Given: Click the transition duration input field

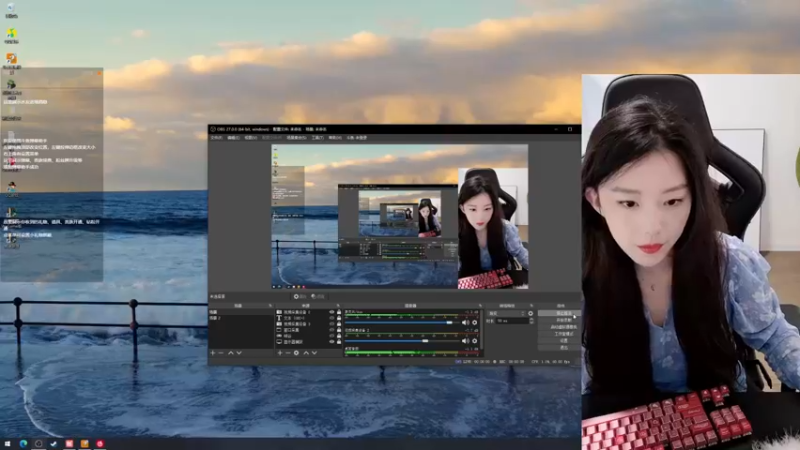Looking at the screenshot, I should pos(512,321).
